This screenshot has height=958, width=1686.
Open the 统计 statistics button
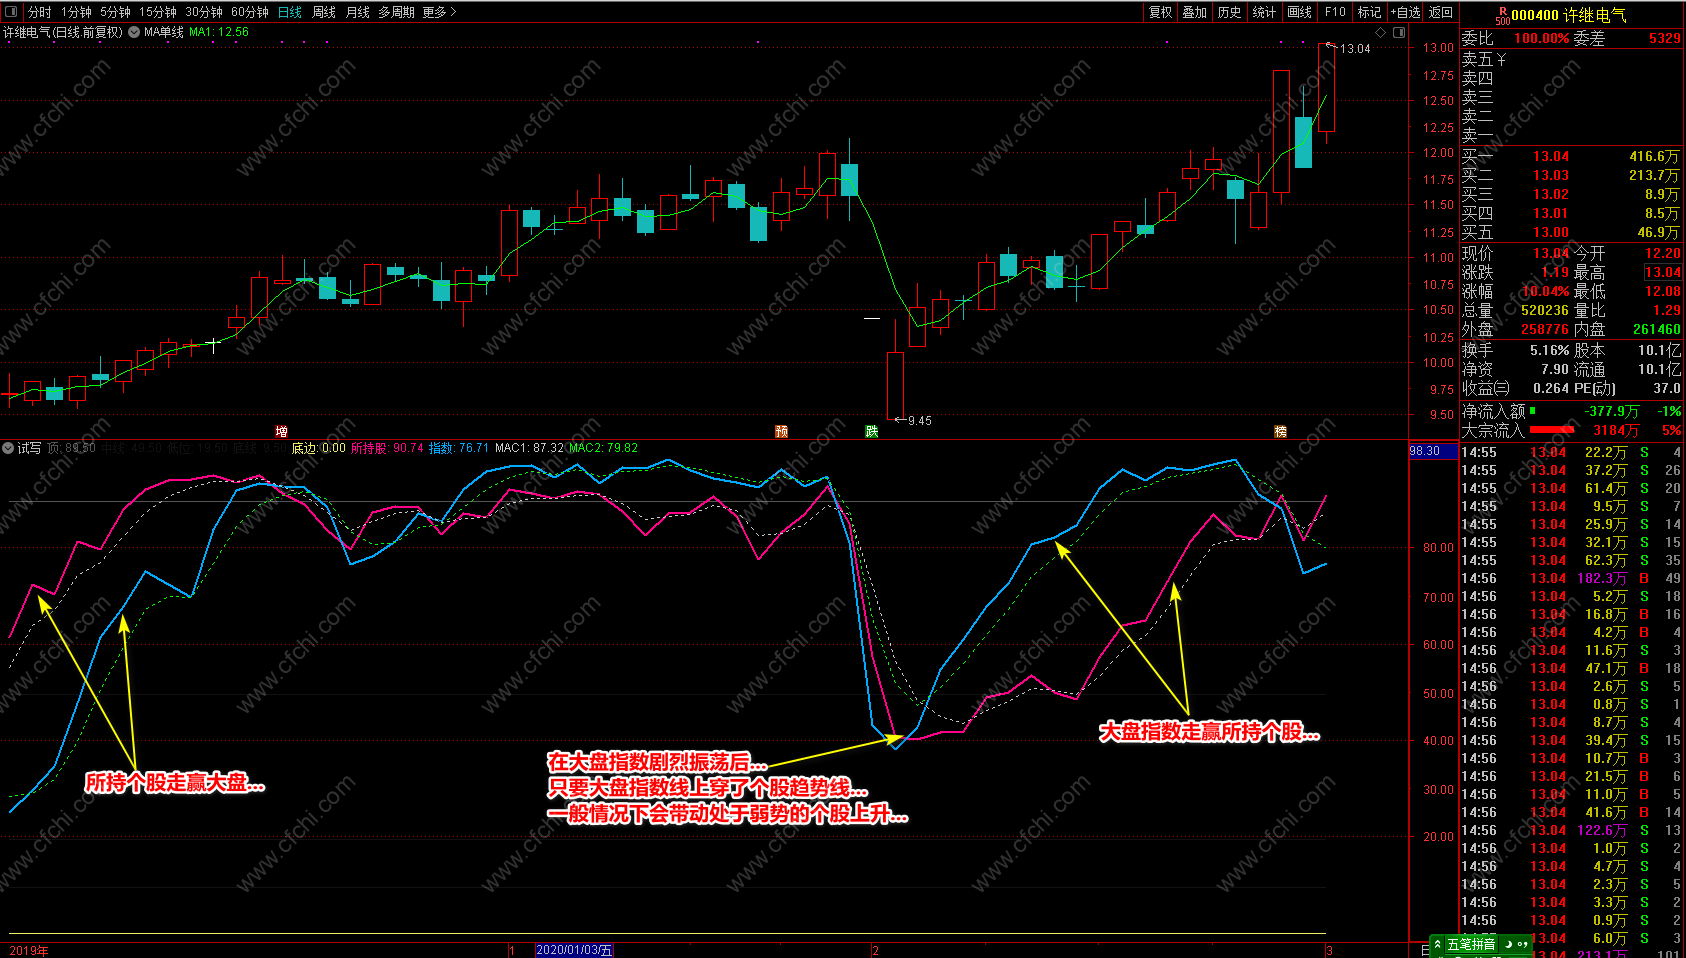coord(1264,12)
